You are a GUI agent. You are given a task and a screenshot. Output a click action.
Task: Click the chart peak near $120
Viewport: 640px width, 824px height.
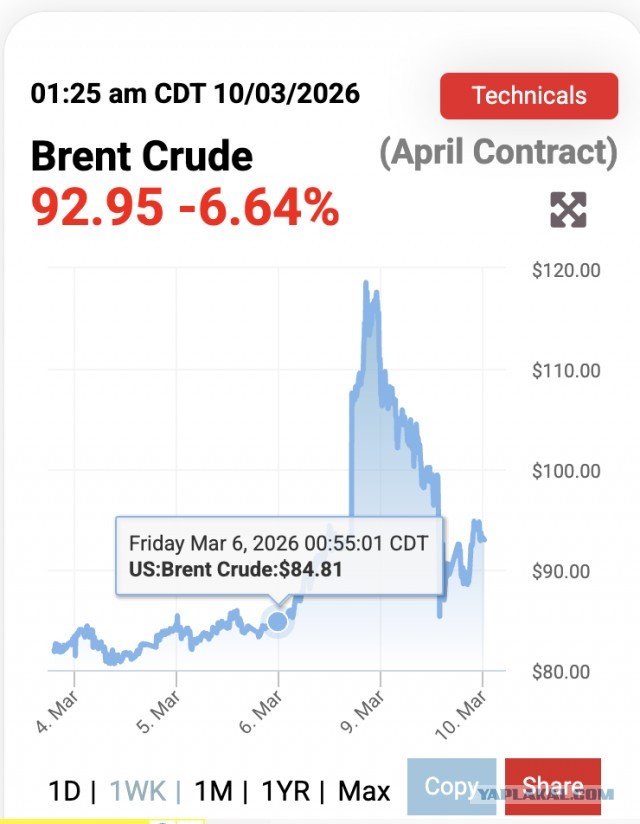[365, 284]
